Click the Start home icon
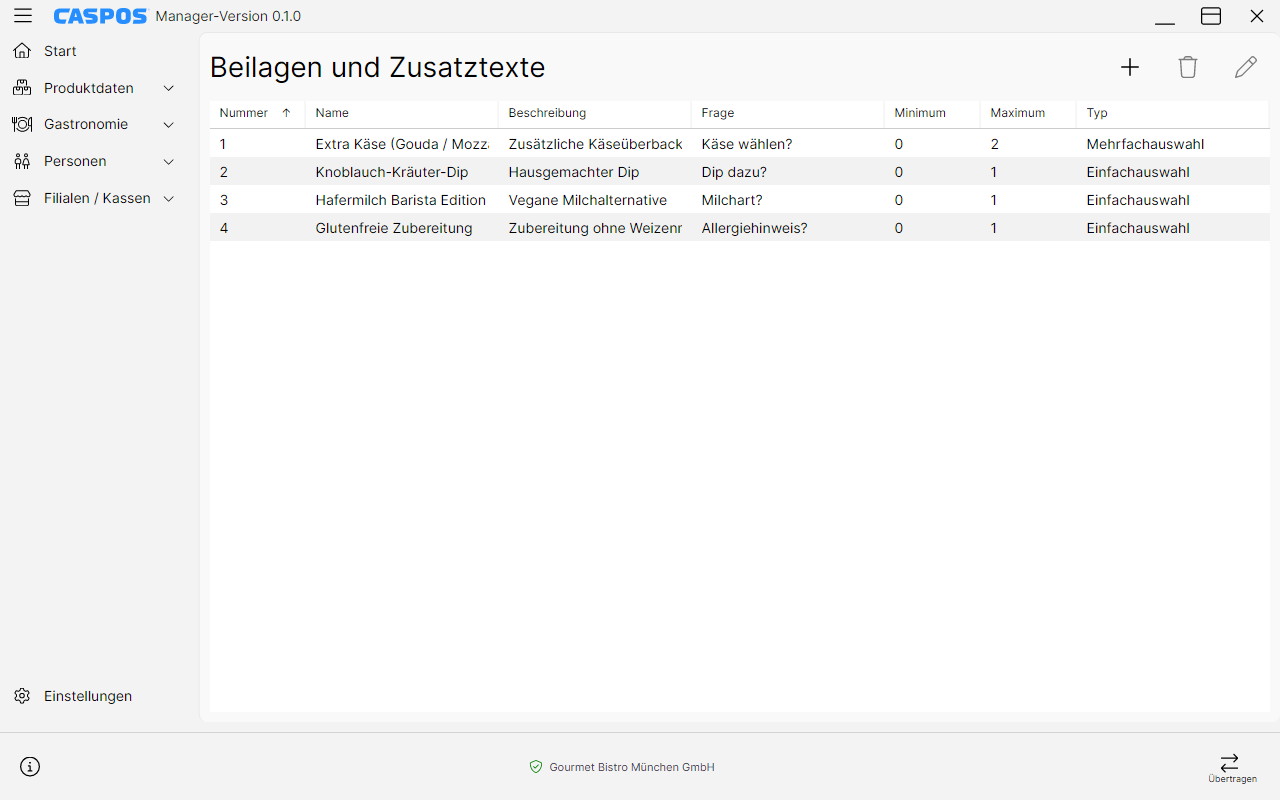Screen dimensions: 1280x800 pos(22,51)
